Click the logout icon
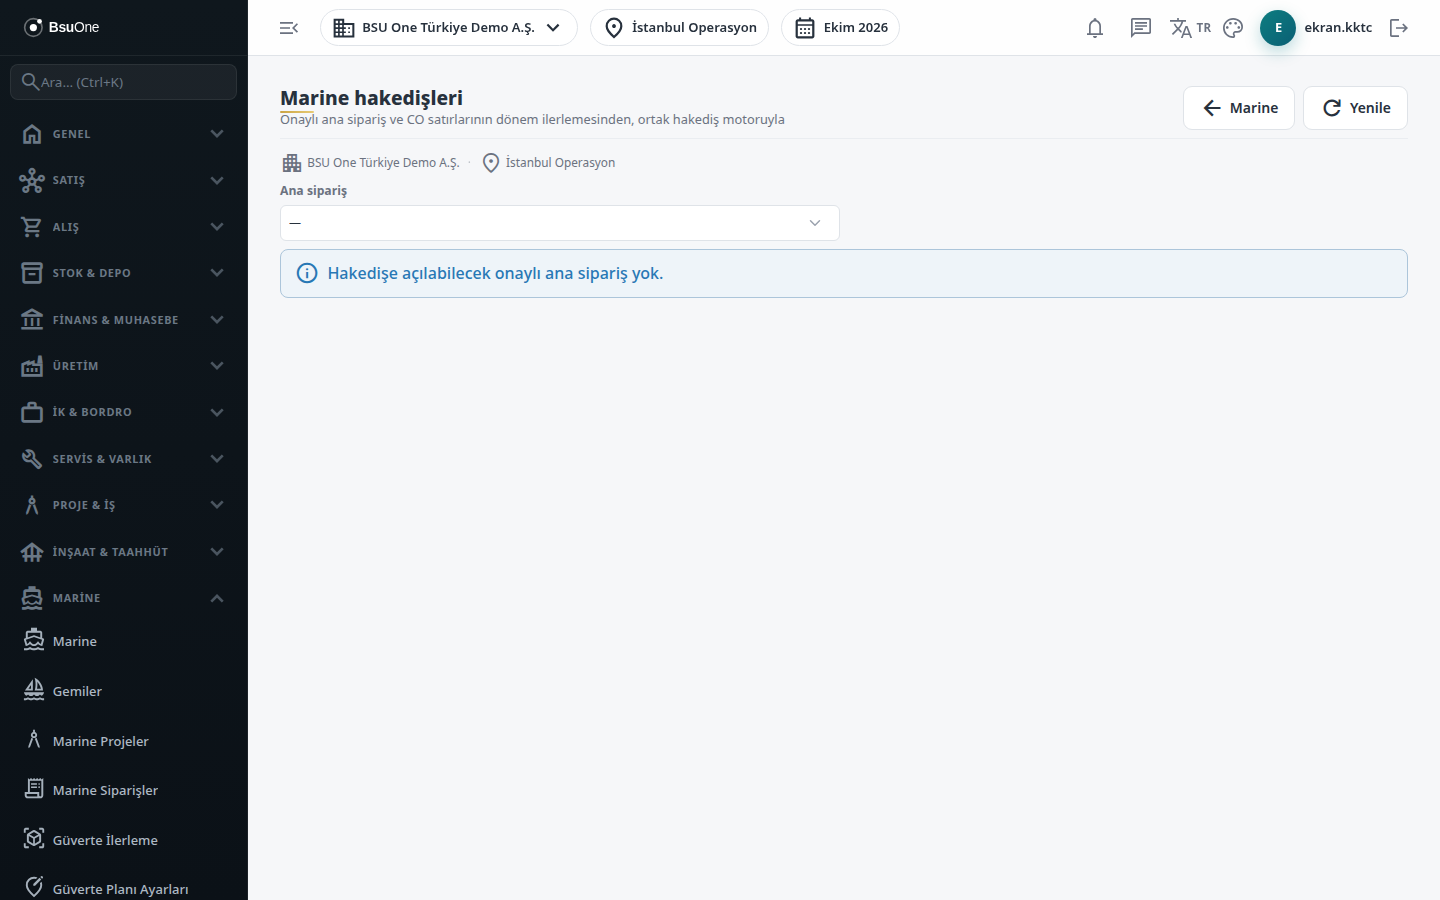Viewport: 1440px width, 900px height. pyautogui.click(x=1399, y=28)
